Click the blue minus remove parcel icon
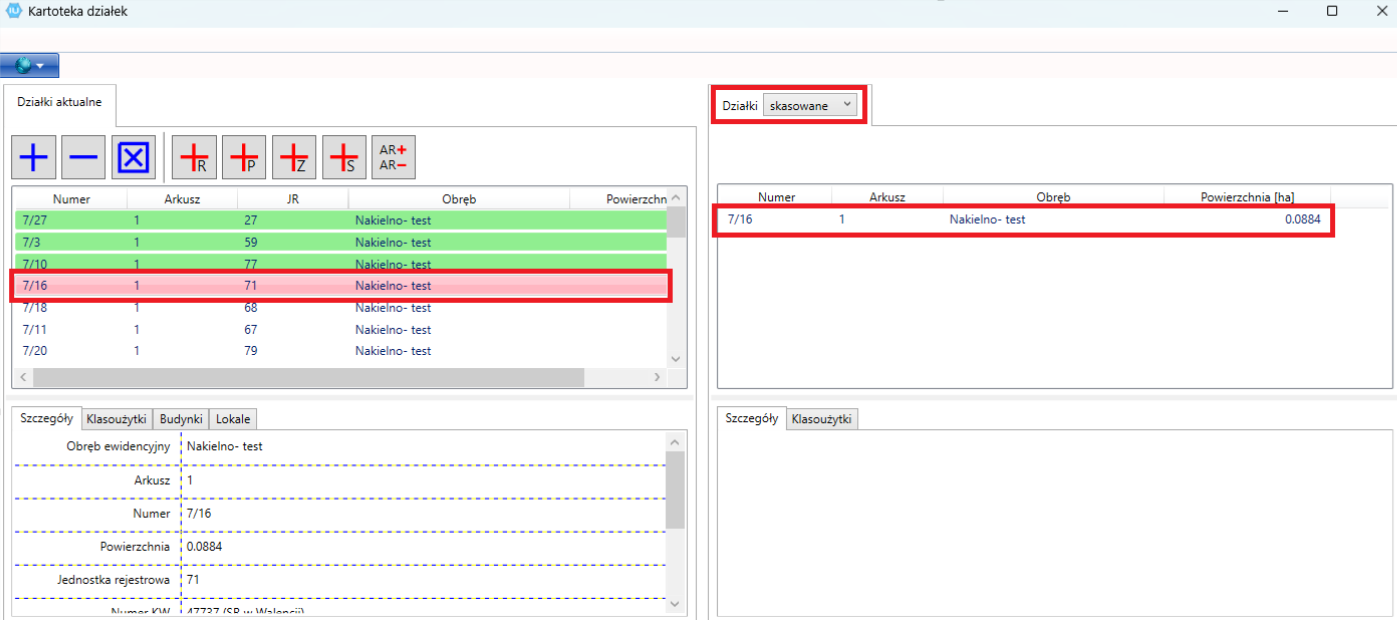The height and width of the screenshot is (620, 1397). tap(84, 158)
